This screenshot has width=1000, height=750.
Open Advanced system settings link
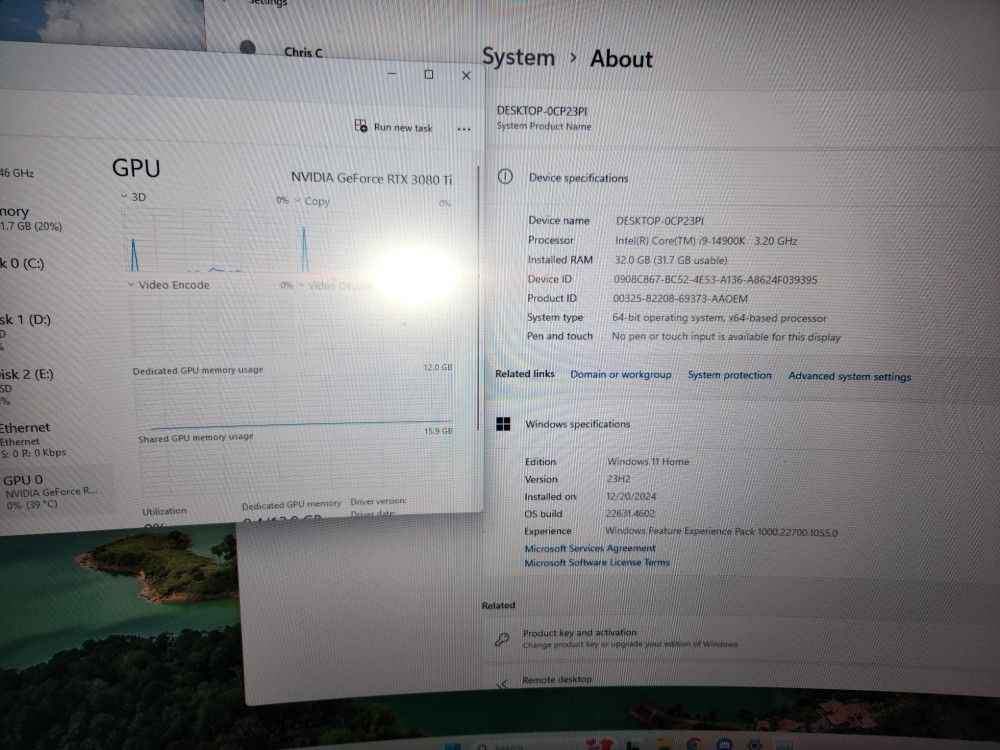tap(849, 376)
